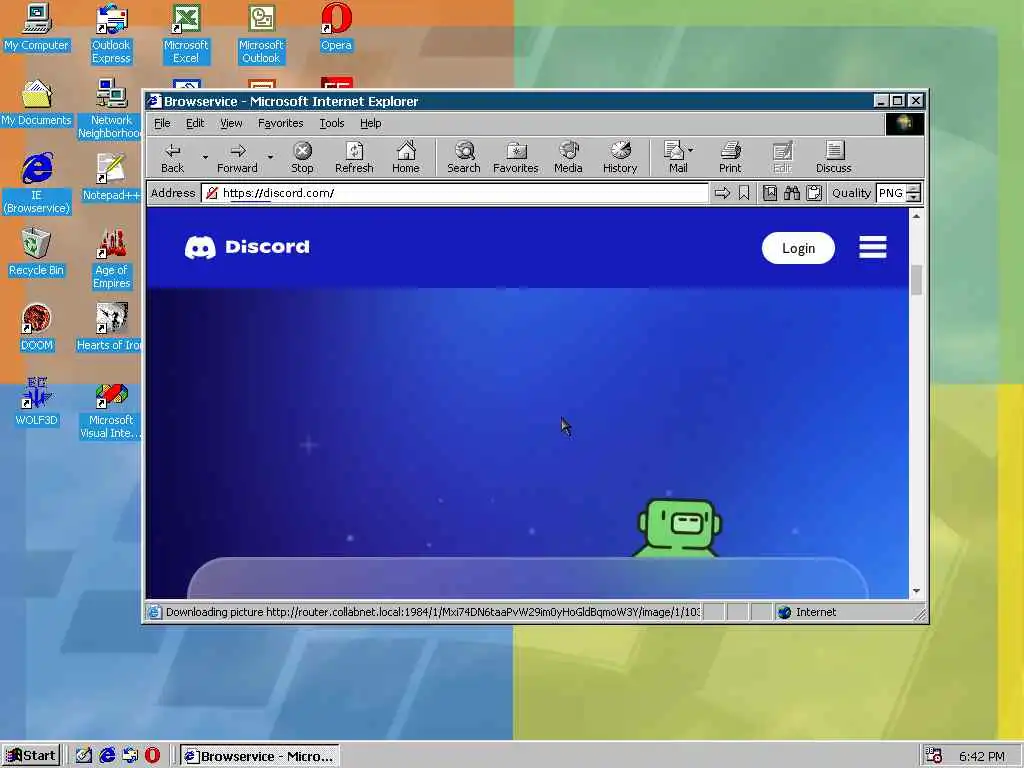This screenshot has height=768, width=1024.
Task: Click the bookmark ribbon icon
Action: (x=744, y=193)
